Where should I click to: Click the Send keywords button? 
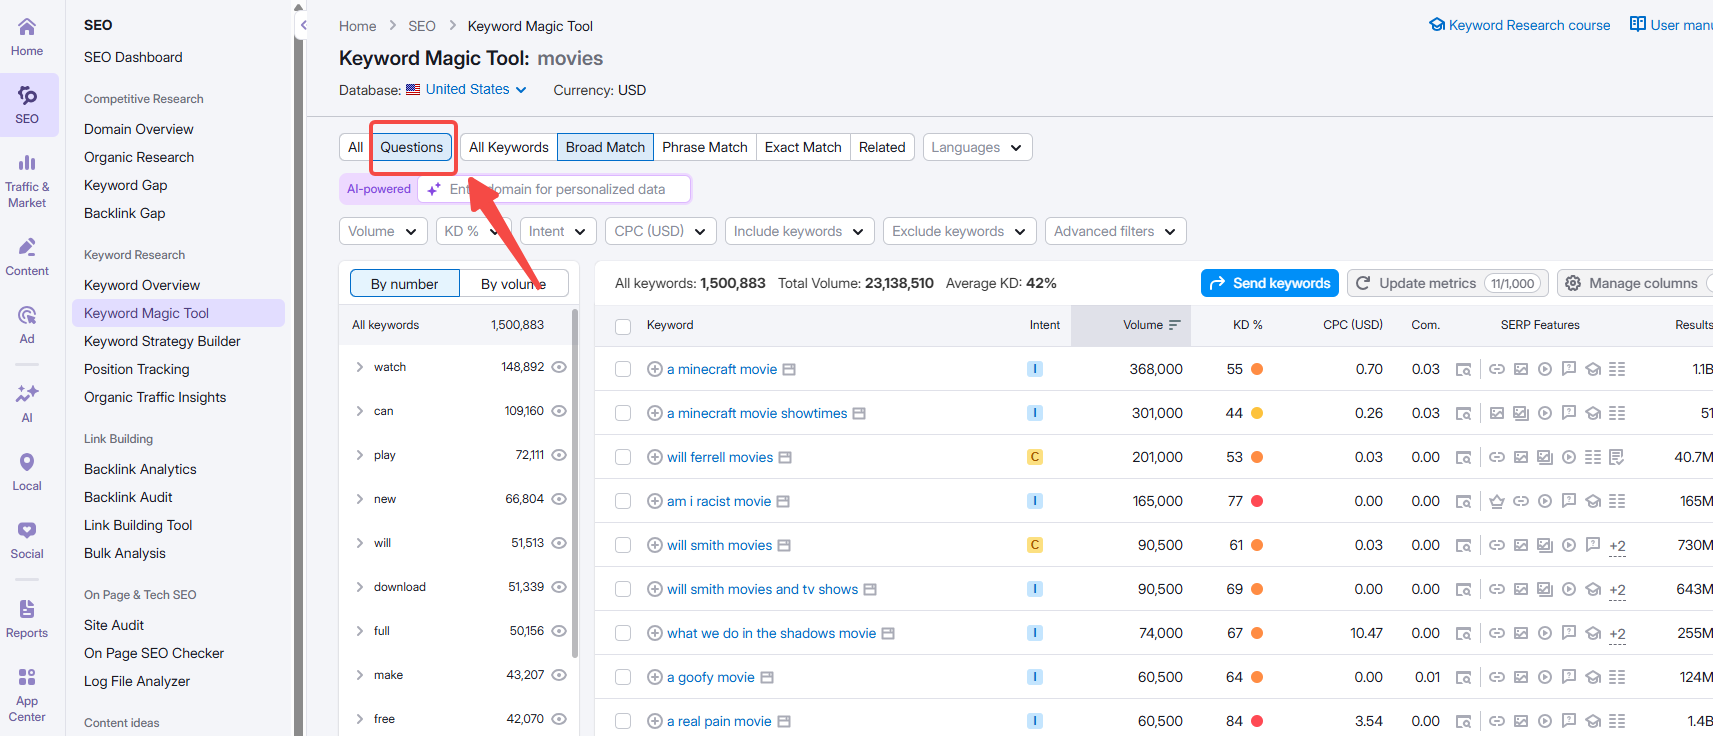[1270, 283]
